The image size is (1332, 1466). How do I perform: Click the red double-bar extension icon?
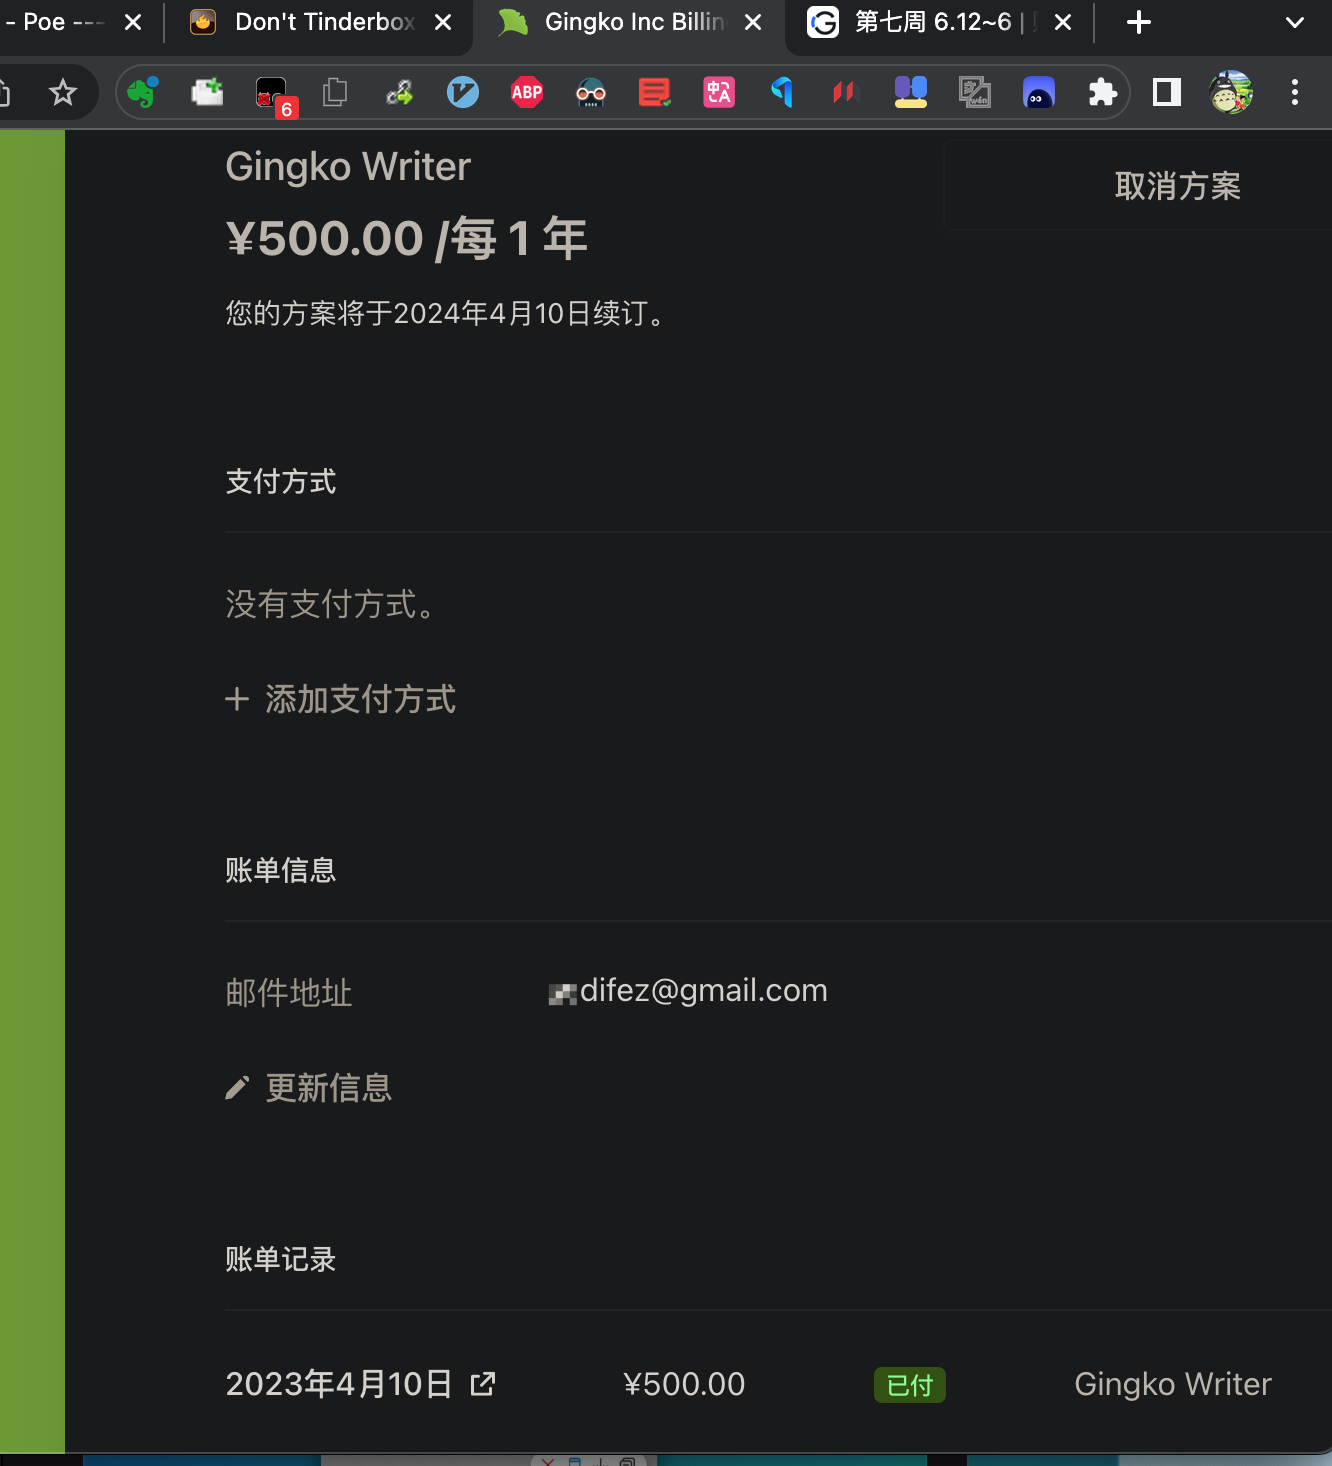846,93
